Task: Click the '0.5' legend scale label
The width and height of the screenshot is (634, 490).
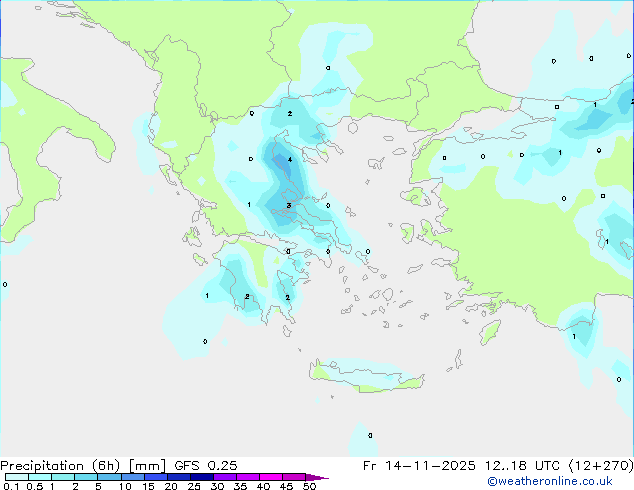Action: tap(35, 486)
